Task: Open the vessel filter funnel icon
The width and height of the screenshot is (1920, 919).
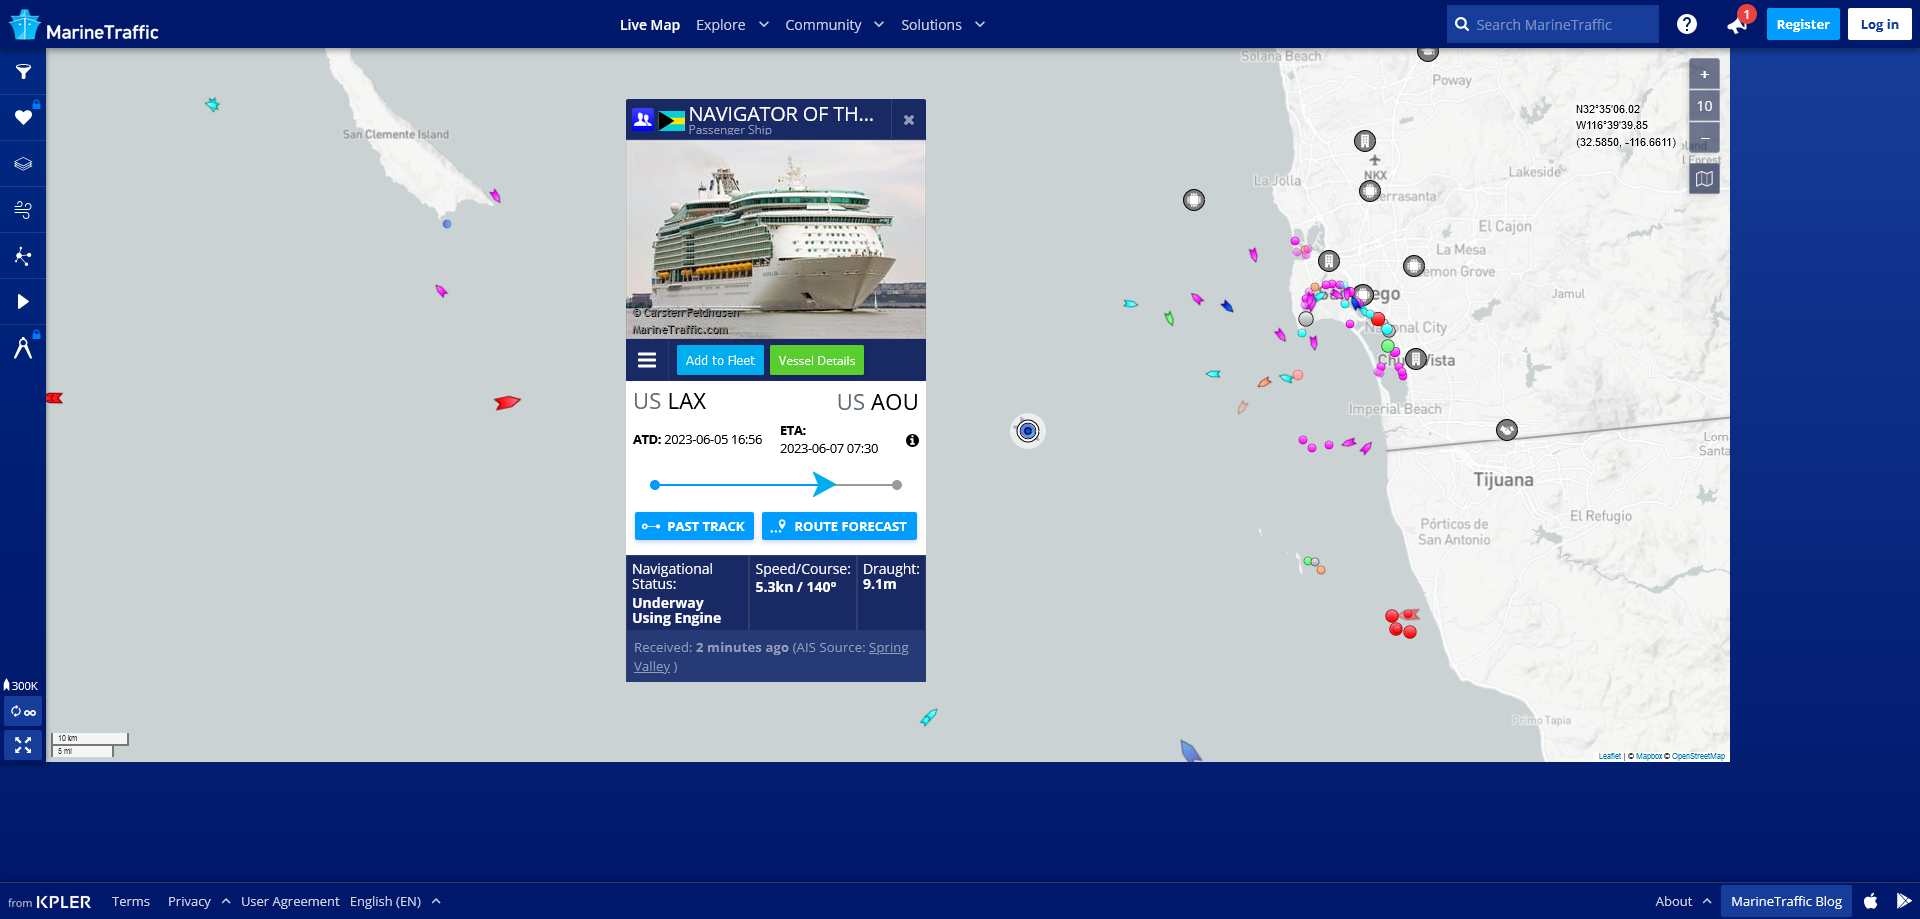Action: click(x=23, y=72)
